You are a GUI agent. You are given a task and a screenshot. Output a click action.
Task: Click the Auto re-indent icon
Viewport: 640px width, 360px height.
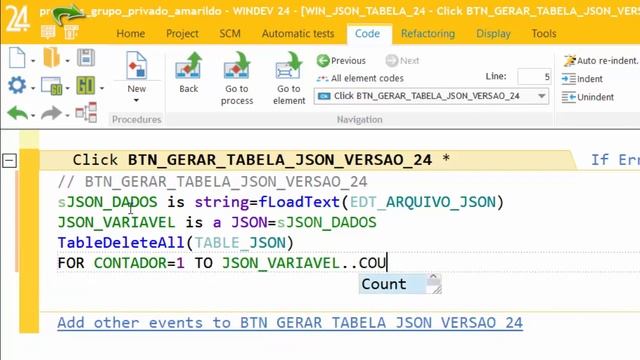(569, 61)
